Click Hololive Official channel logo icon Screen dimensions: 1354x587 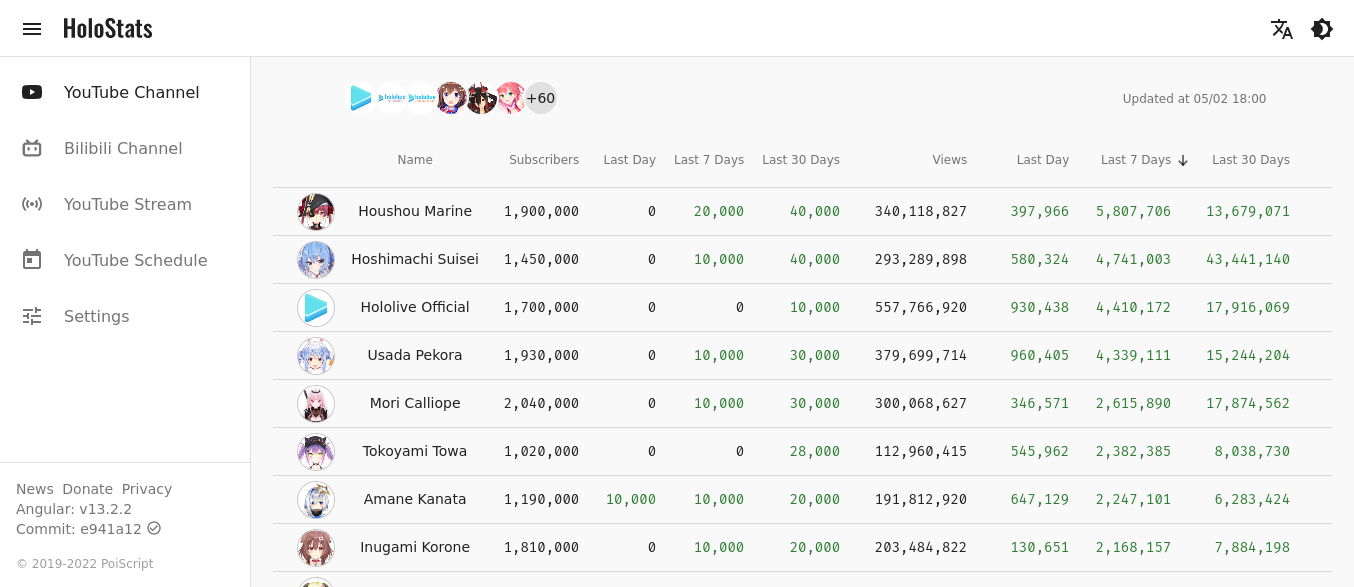click(316, 308)
